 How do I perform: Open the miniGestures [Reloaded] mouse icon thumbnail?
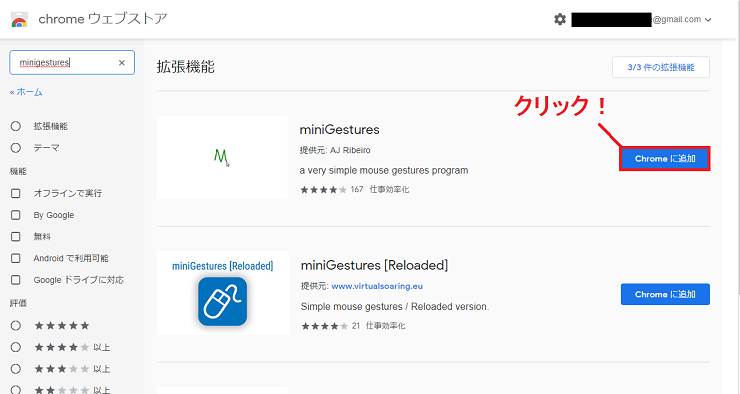coord(222,293)
